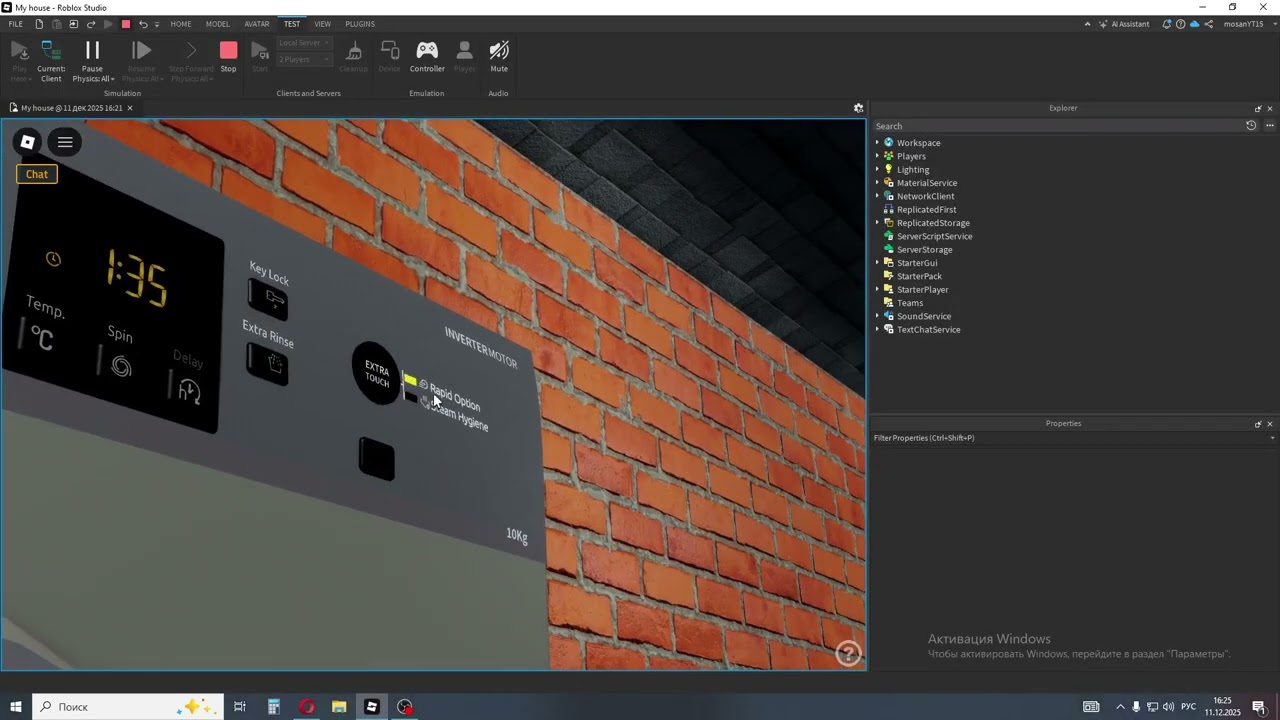Open the viewport settings gear icon
The image size is (1280, 720).
858,108
